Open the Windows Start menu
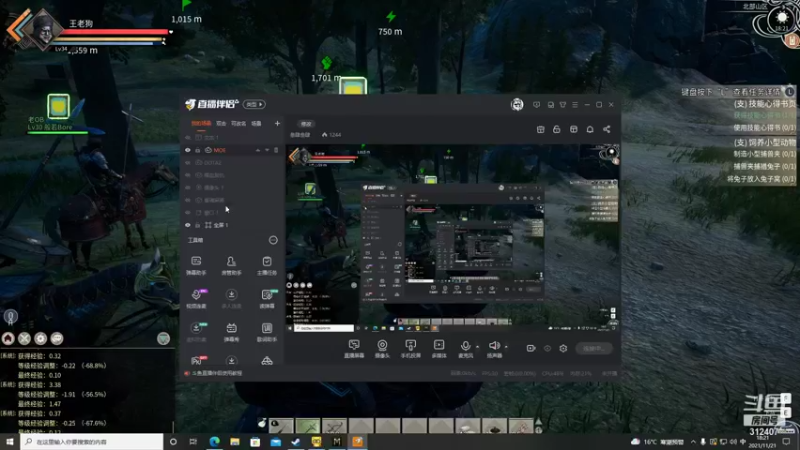The height and width of the screenshot is (450, 800). 10,441
